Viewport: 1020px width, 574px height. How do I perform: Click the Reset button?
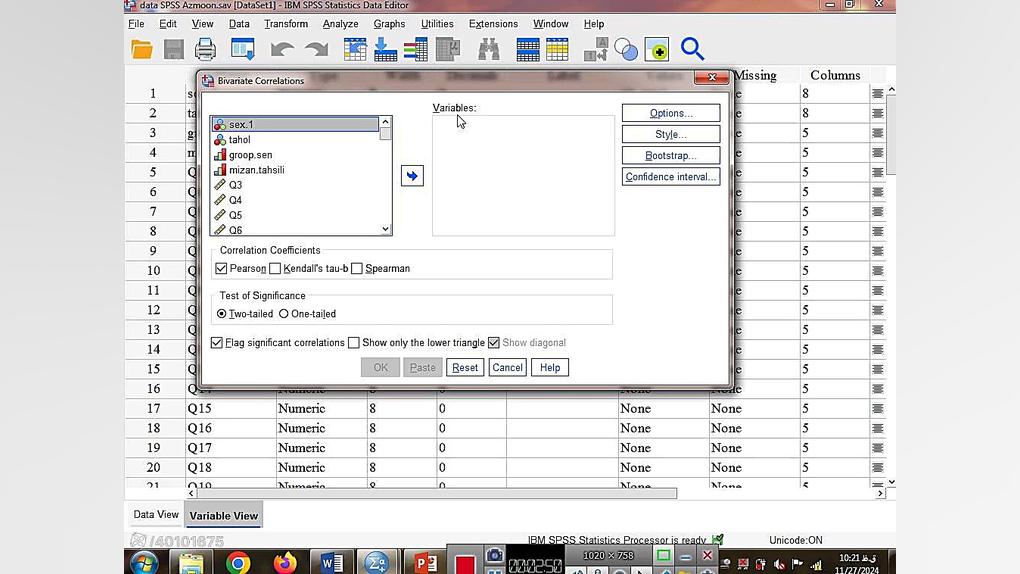[x=464, y=368]
